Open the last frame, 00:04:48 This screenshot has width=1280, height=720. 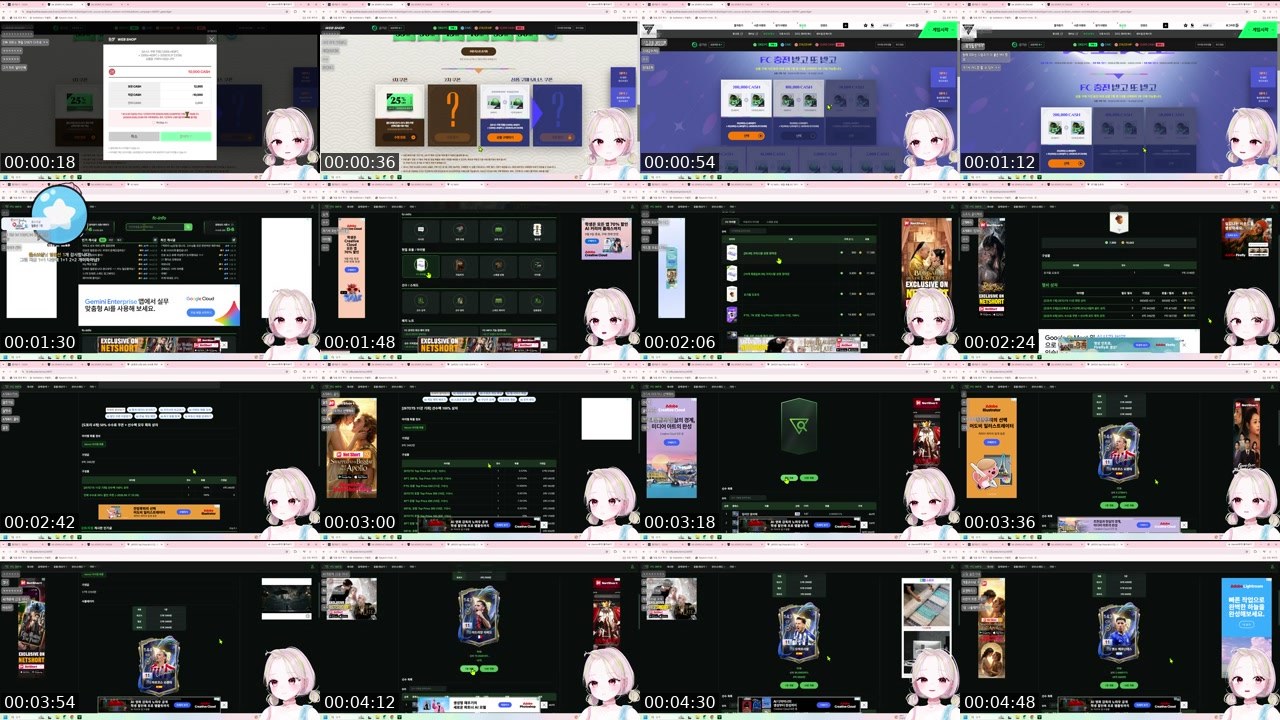pos(1120,630)
